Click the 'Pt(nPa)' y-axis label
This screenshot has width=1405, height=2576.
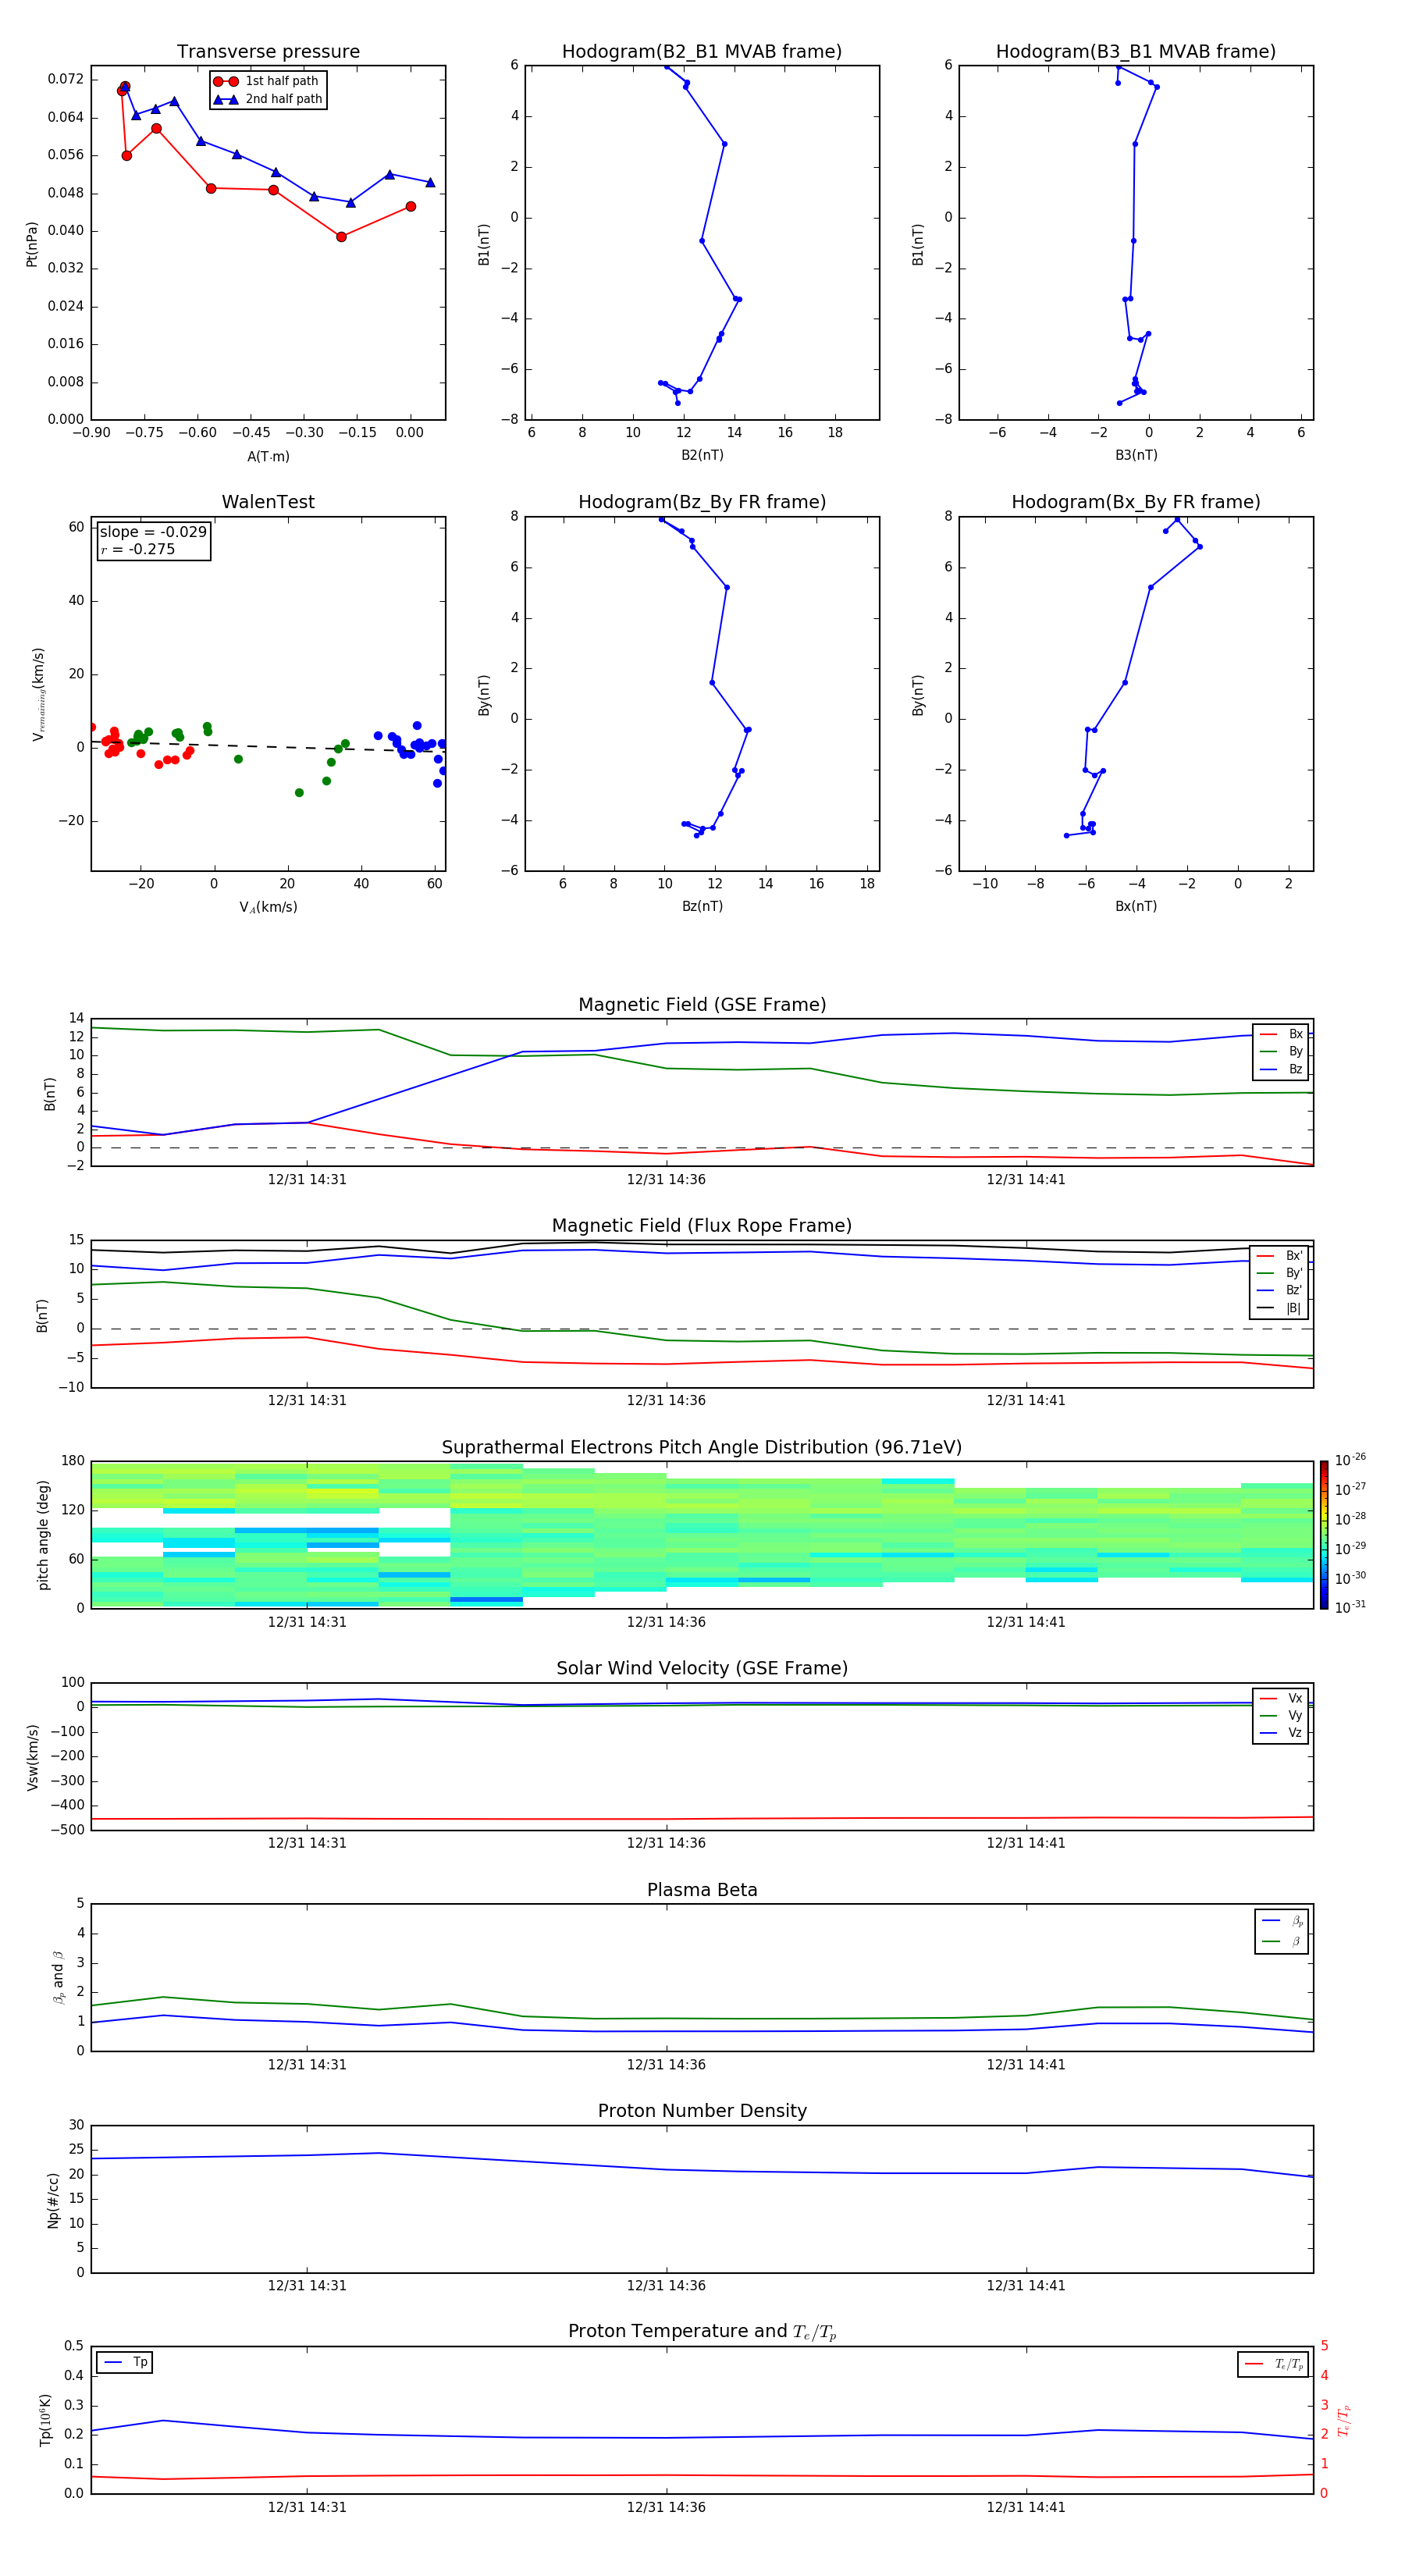32,244
